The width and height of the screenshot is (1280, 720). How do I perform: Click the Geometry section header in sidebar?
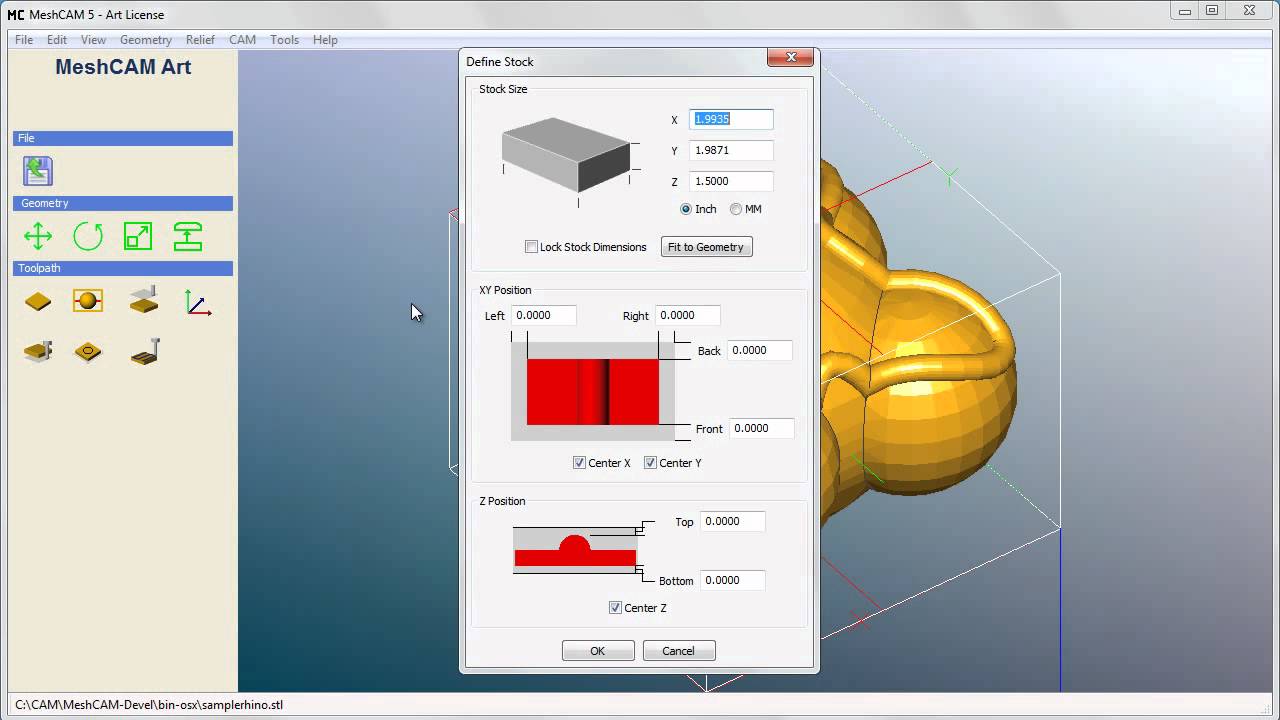(123, 203)
